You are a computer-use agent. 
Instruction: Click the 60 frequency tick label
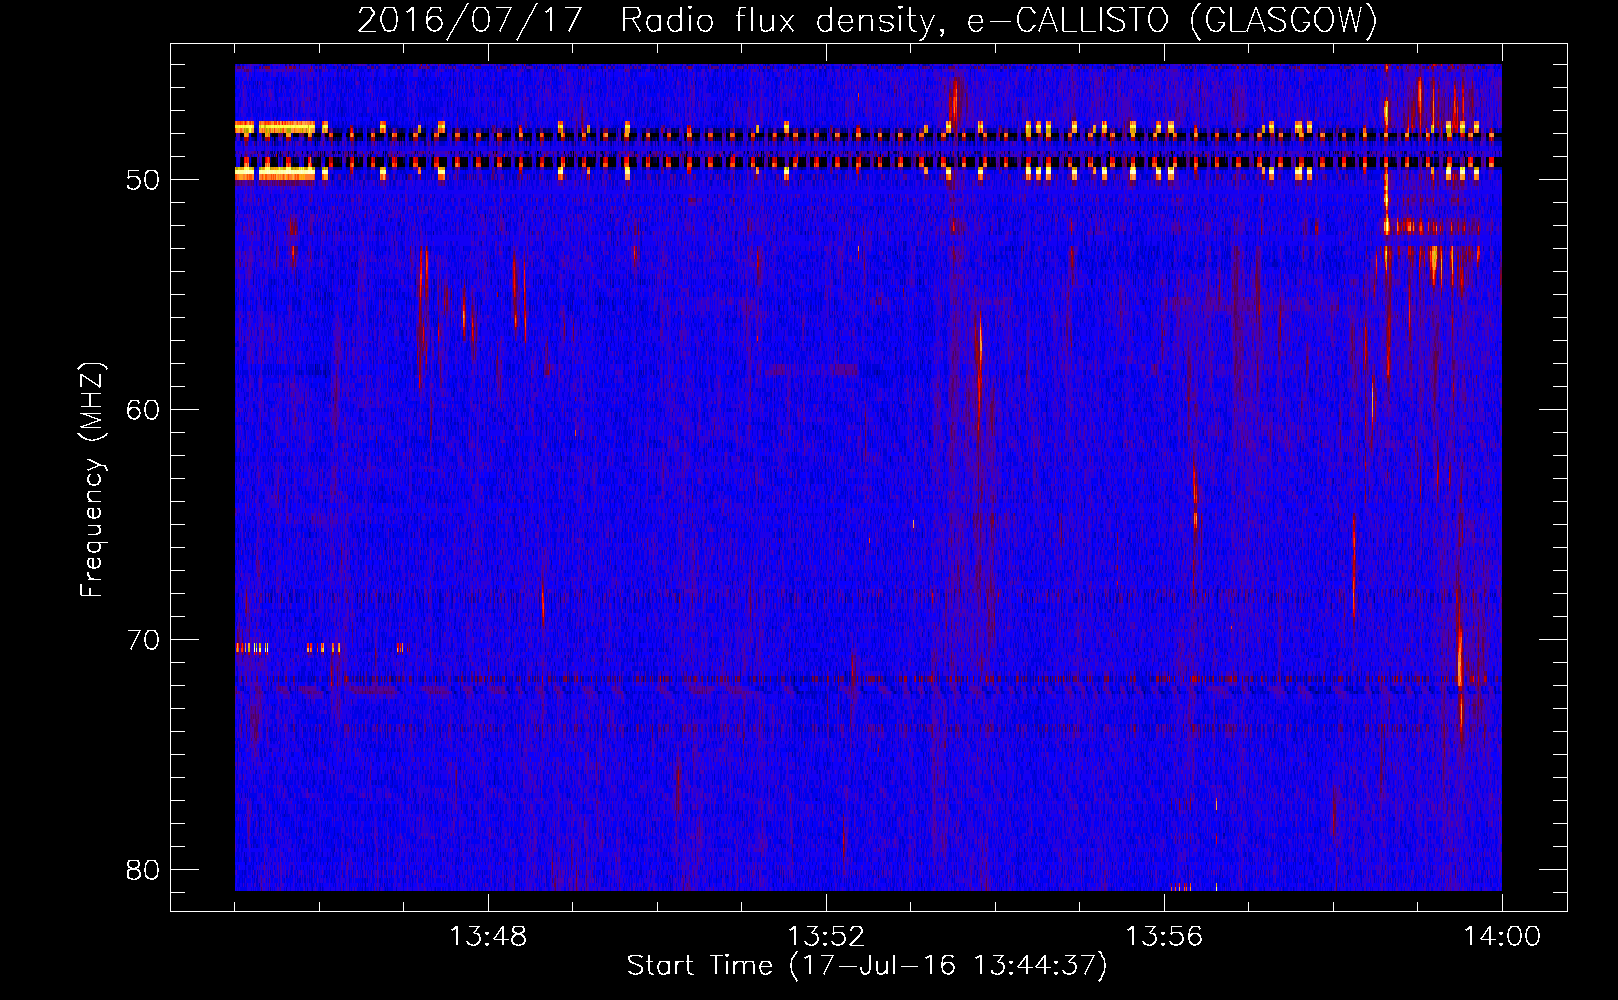pos(143,410)
